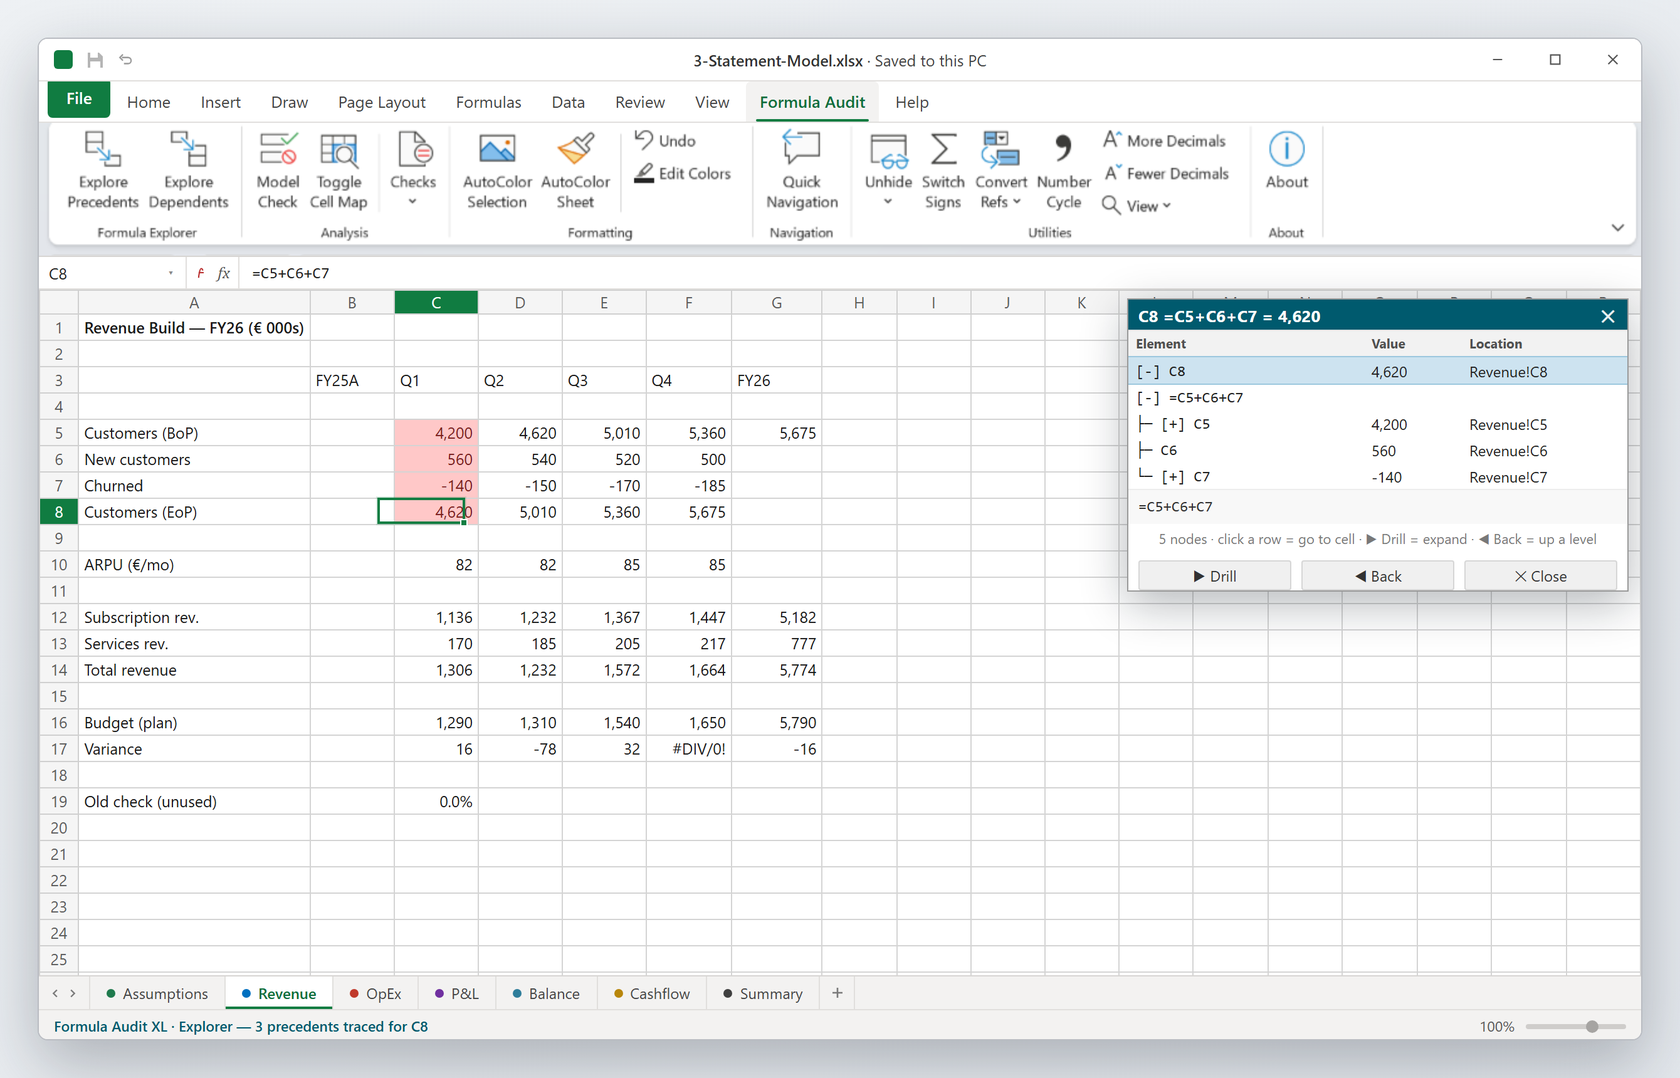Apply AutoColor Selection formatting
1680x1078 pixels.
tap(496, 170)
